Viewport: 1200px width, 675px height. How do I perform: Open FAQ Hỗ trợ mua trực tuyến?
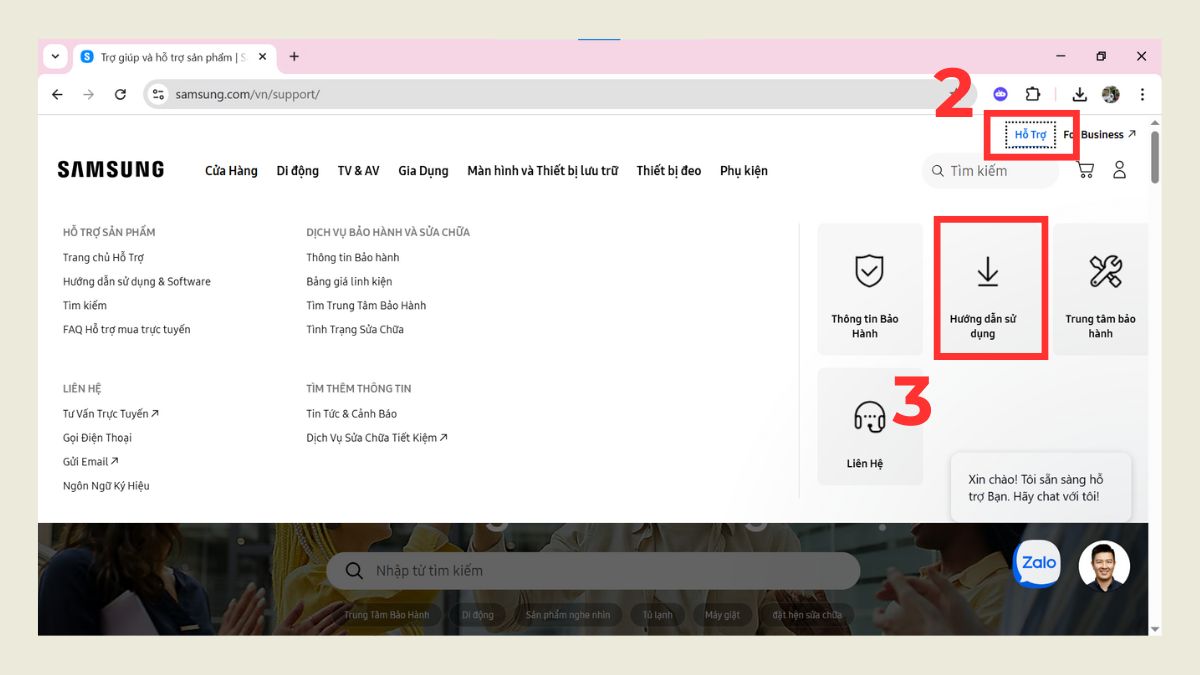[127, 330]
